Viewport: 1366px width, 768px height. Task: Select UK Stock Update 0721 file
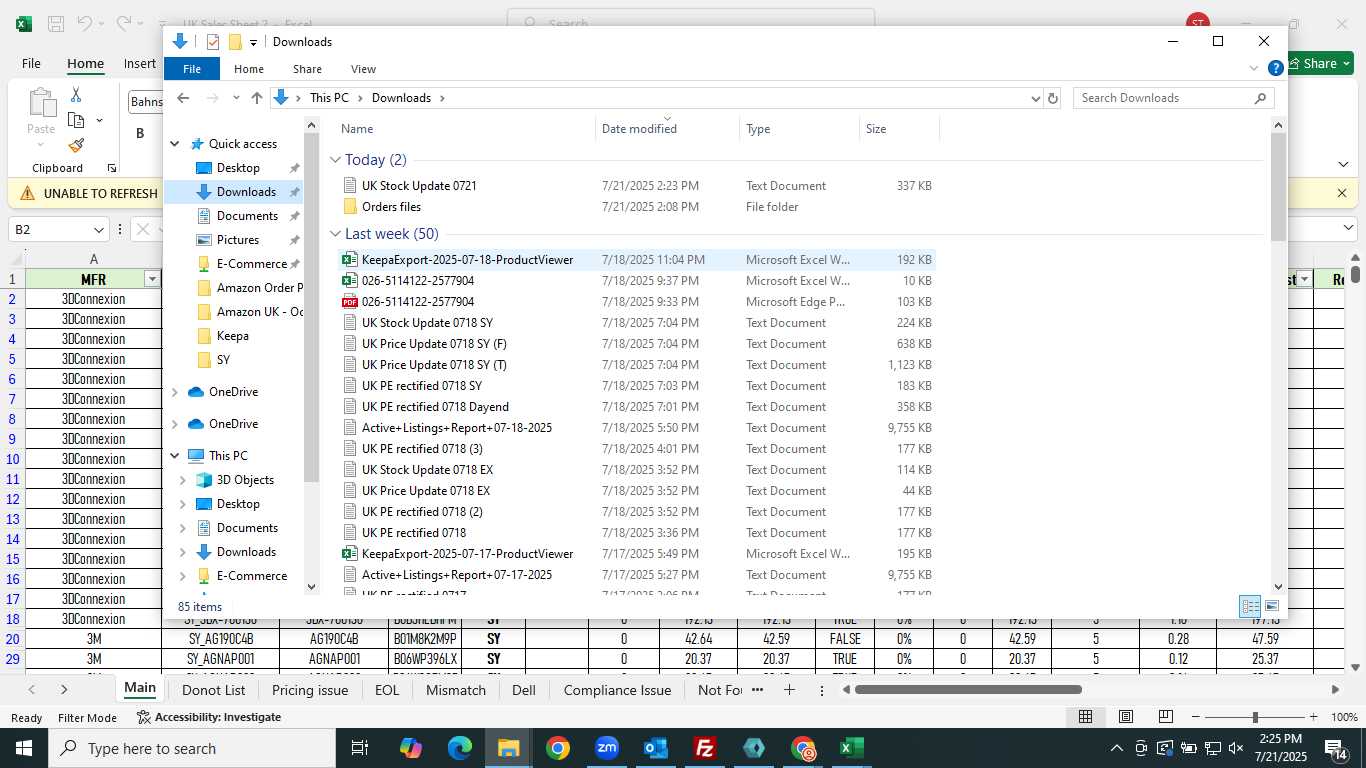(419, 186)
